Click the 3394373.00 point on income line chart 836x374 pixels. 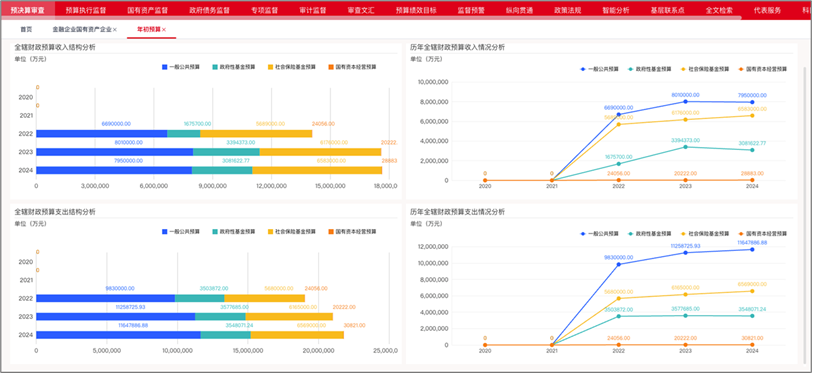(x=685, y=147)
